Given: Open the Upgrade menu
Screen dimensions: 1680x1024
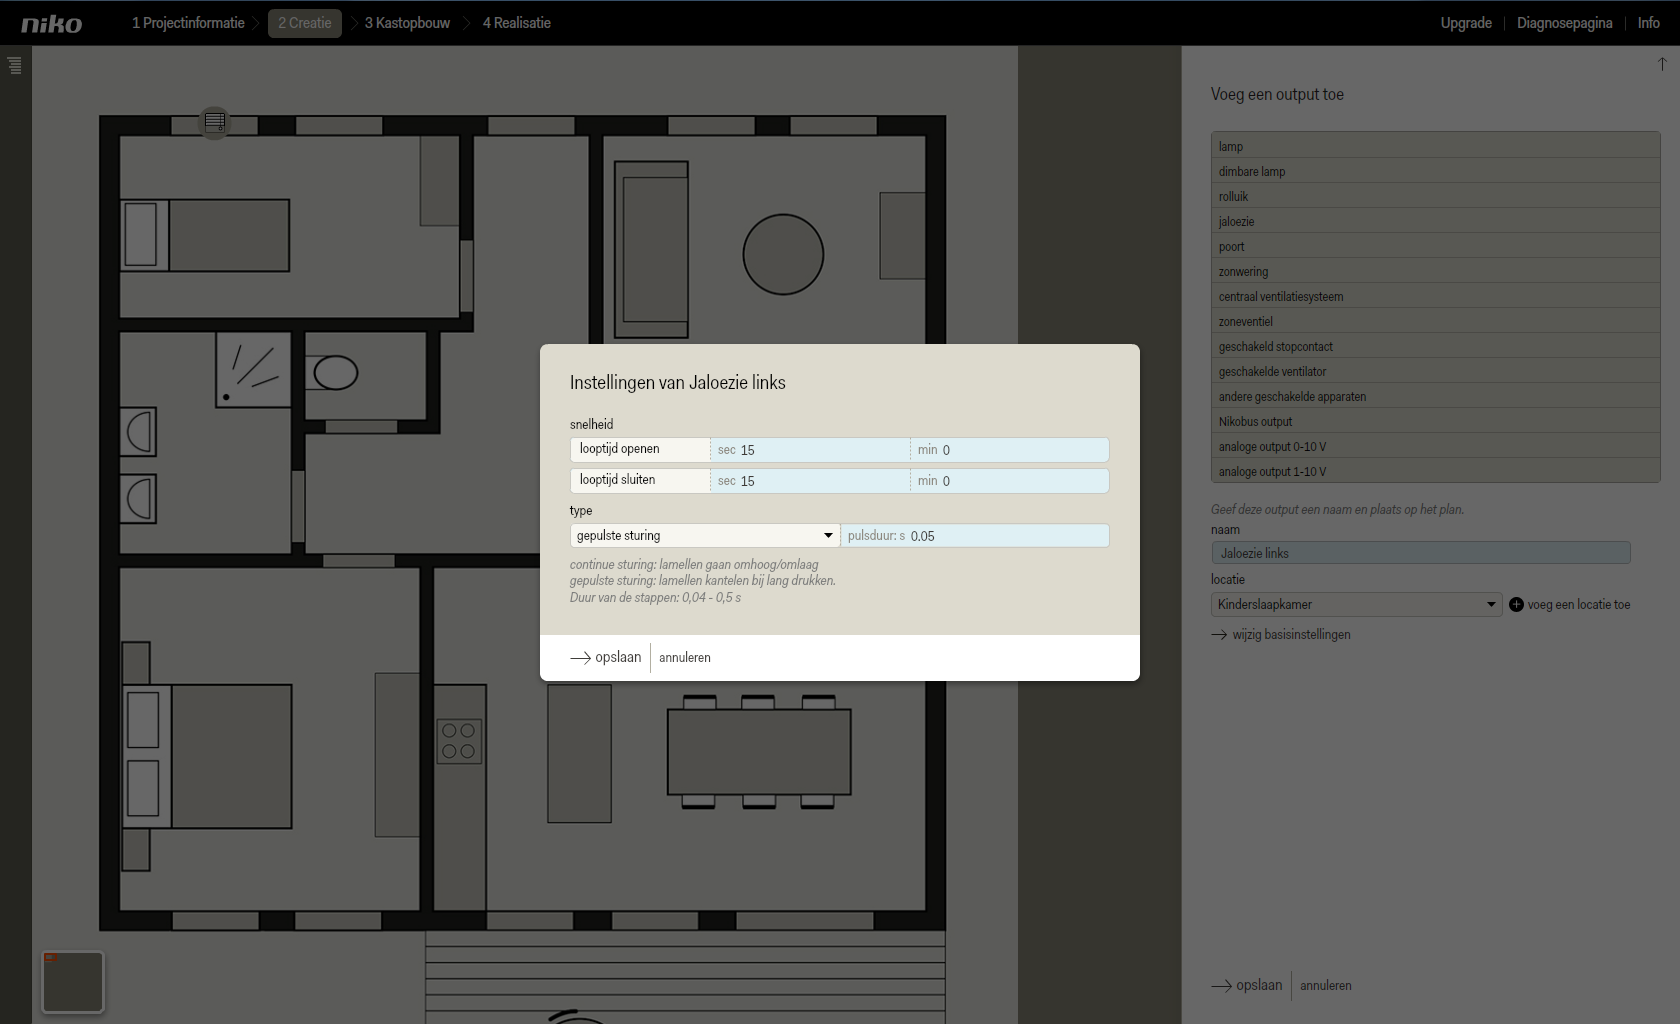Looking at the screenshot, I should point(1466,23).
